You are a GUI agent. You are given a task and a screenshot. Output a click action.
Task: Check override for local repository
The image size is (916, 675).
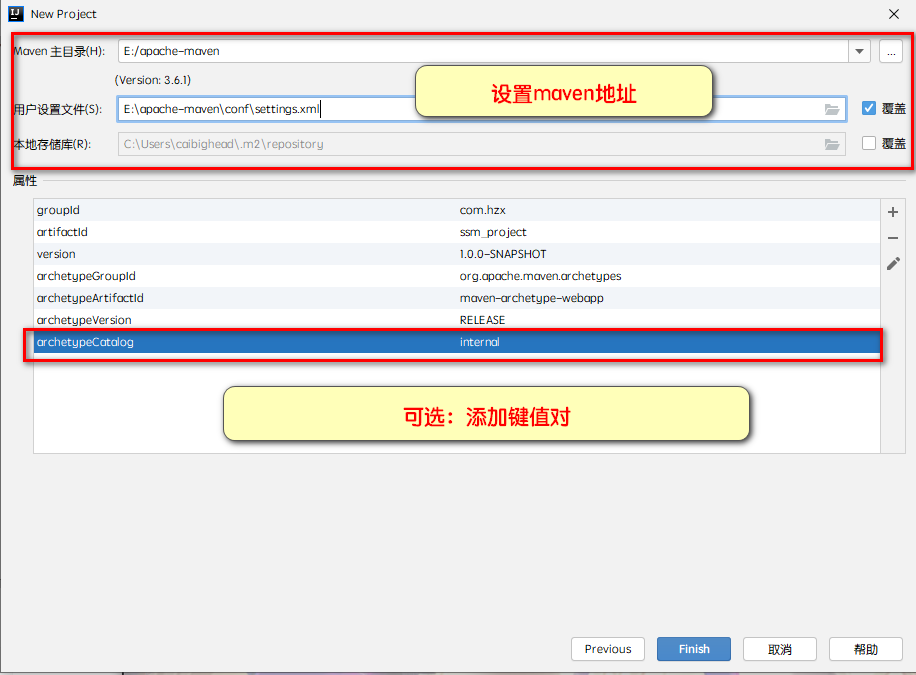point(869,143)
